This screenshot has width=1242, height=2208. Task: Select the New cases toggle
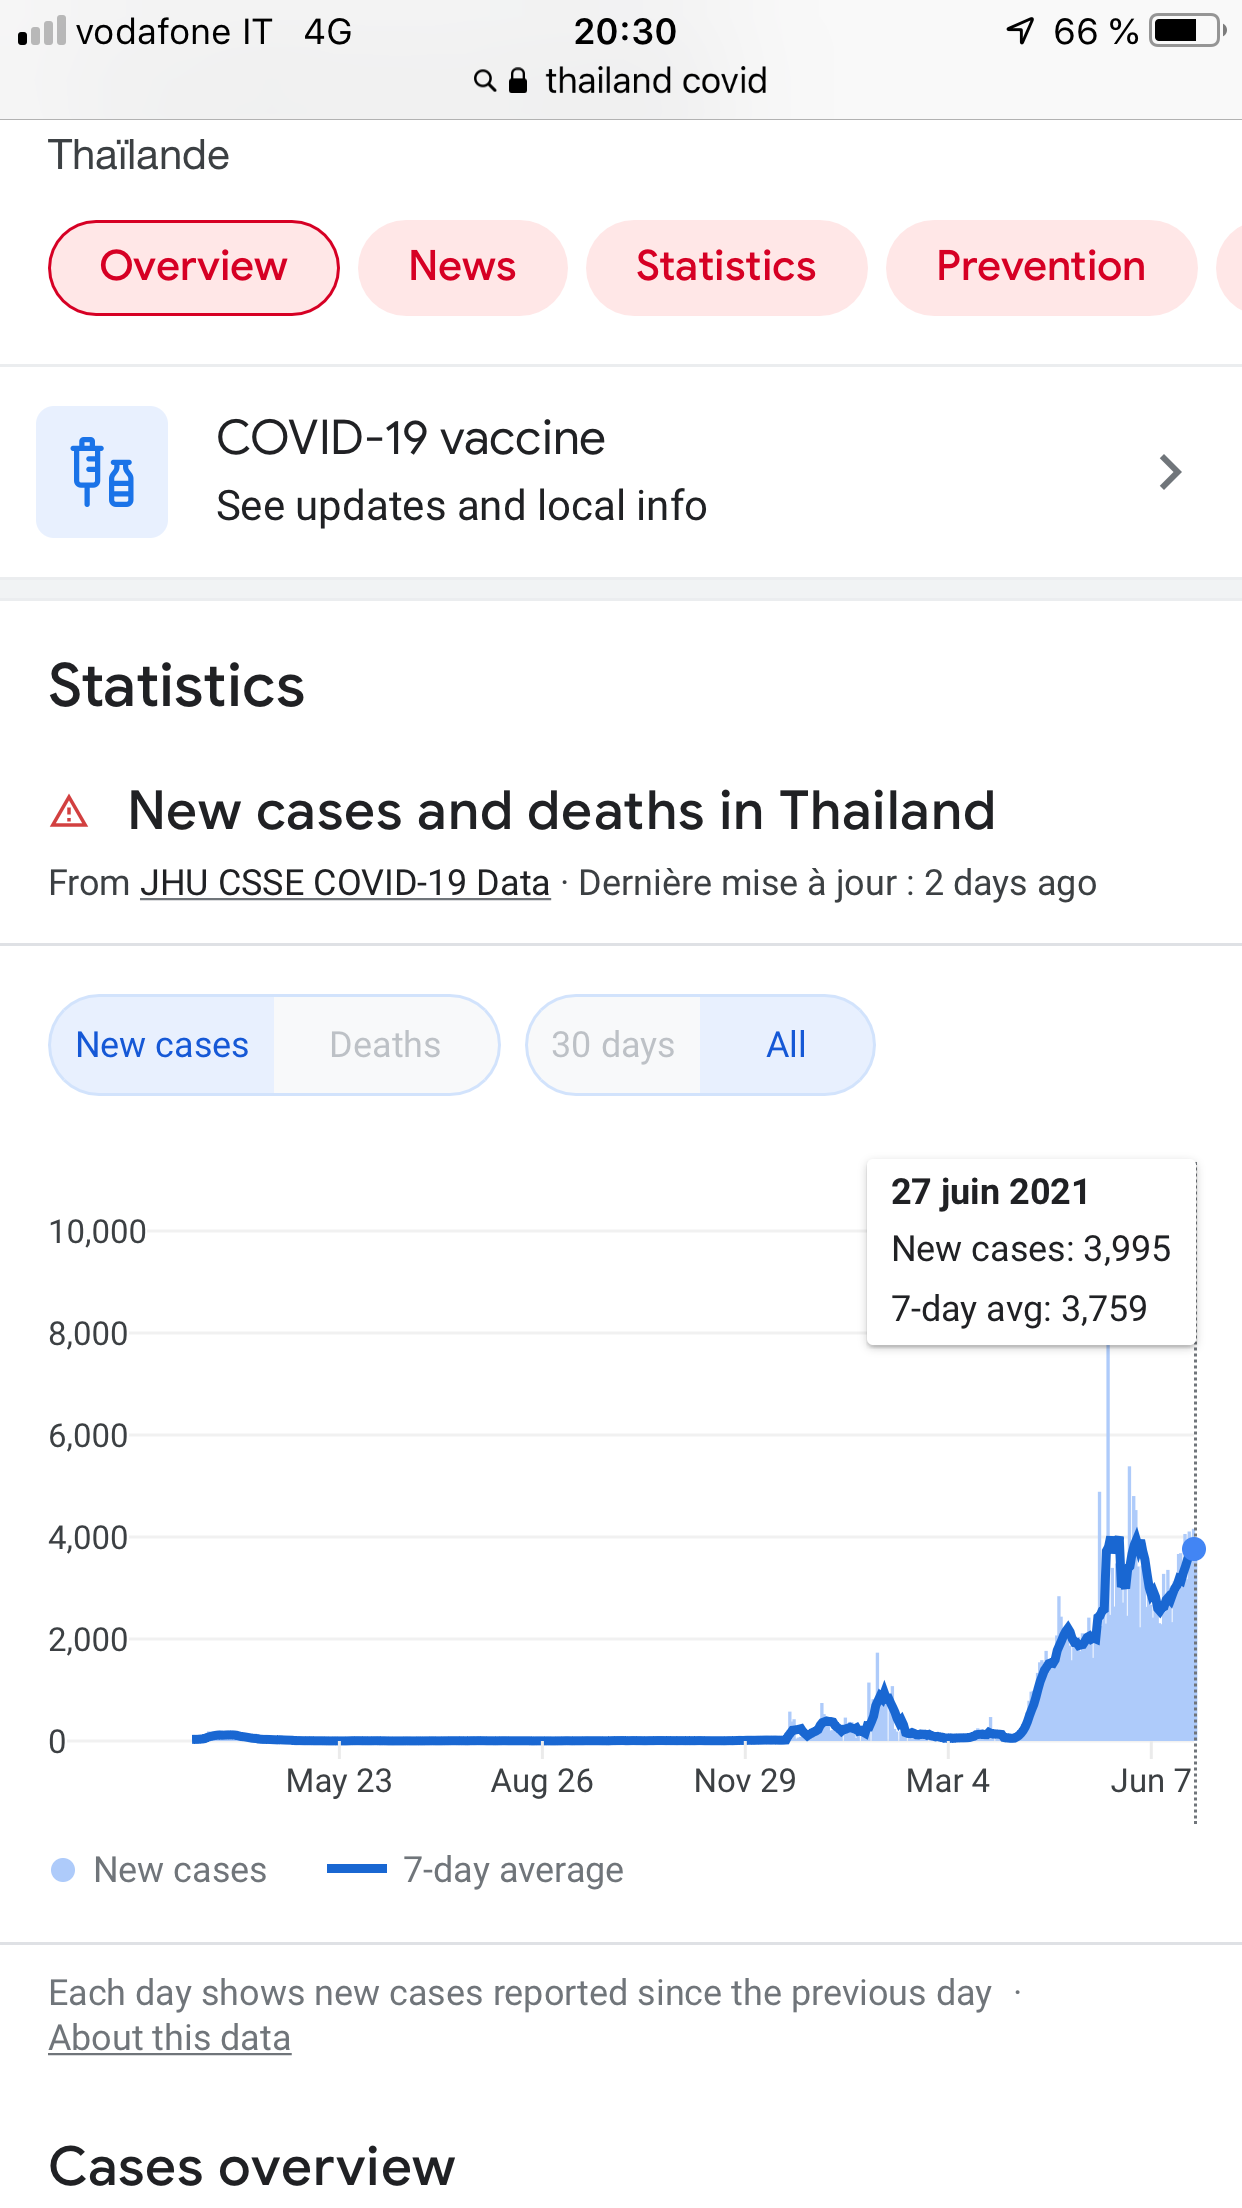click(x=162, y=1045)
